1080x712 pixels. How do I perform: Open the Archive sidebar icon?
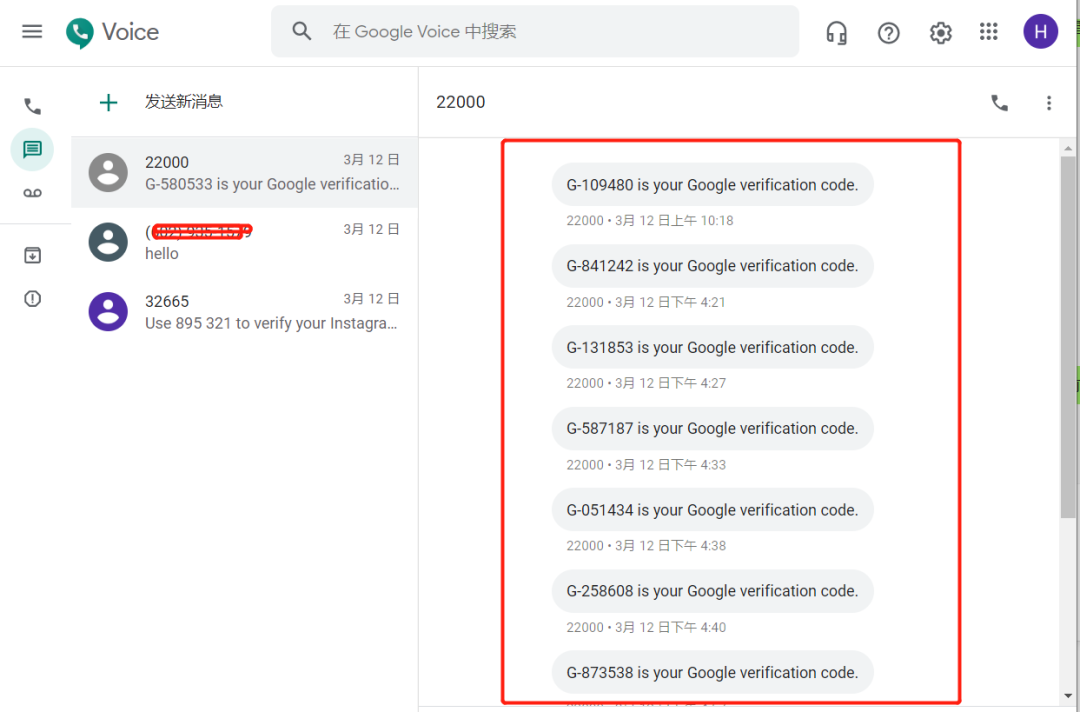(32, 256)
